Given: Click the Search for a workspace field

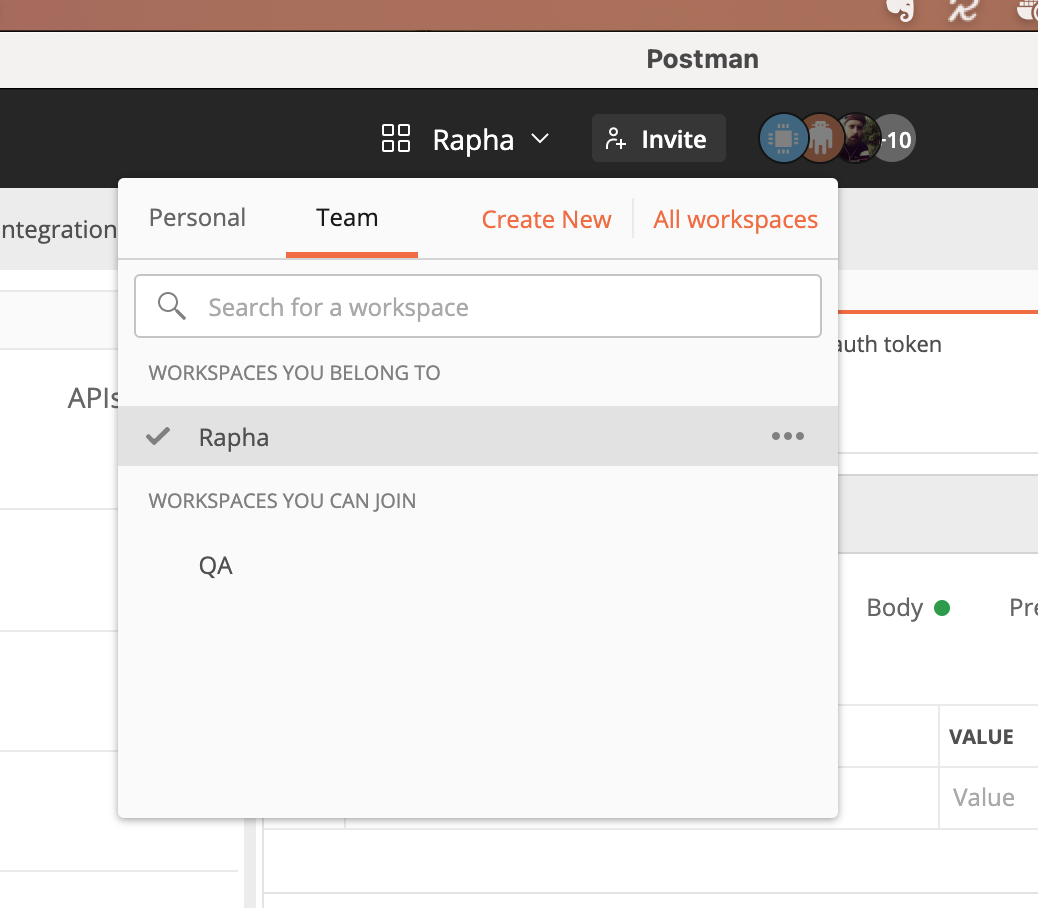Looking at the screenshot, I should tap(500, 307).
